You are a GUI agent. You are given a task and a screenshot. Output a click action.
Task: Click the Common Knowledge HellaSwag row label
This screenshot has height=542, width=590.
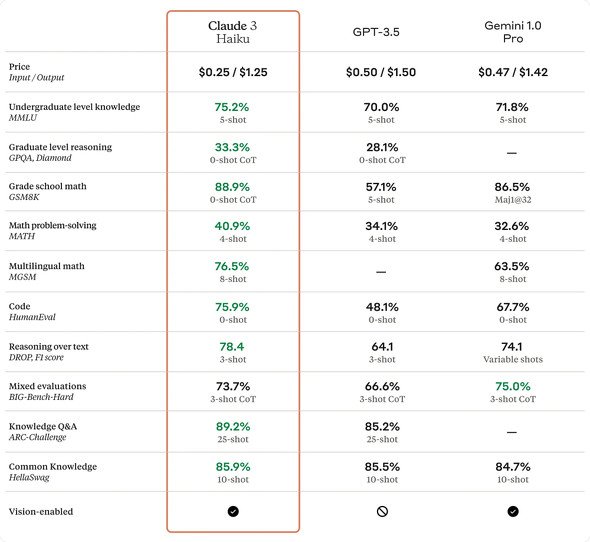[53, 472]
